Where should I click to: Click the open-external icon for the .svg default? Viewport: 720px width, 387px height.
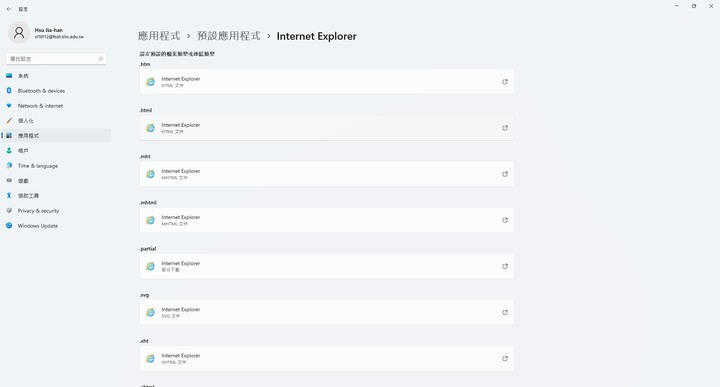tap(505, 312)
